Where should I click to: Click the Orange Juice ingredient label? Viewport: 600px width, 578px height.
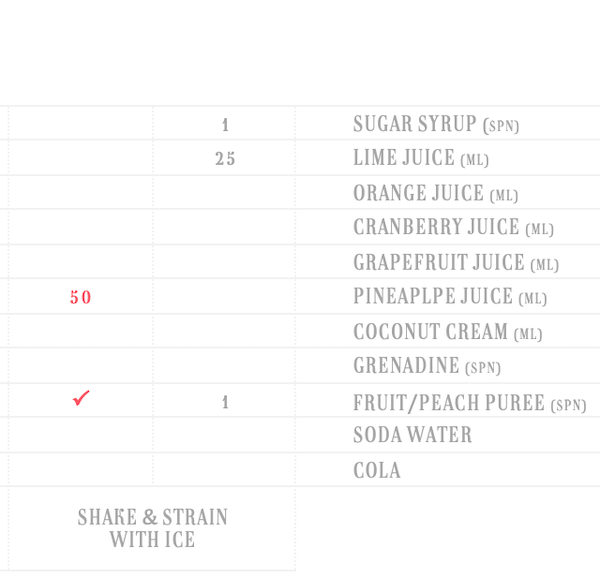(435, 194)
